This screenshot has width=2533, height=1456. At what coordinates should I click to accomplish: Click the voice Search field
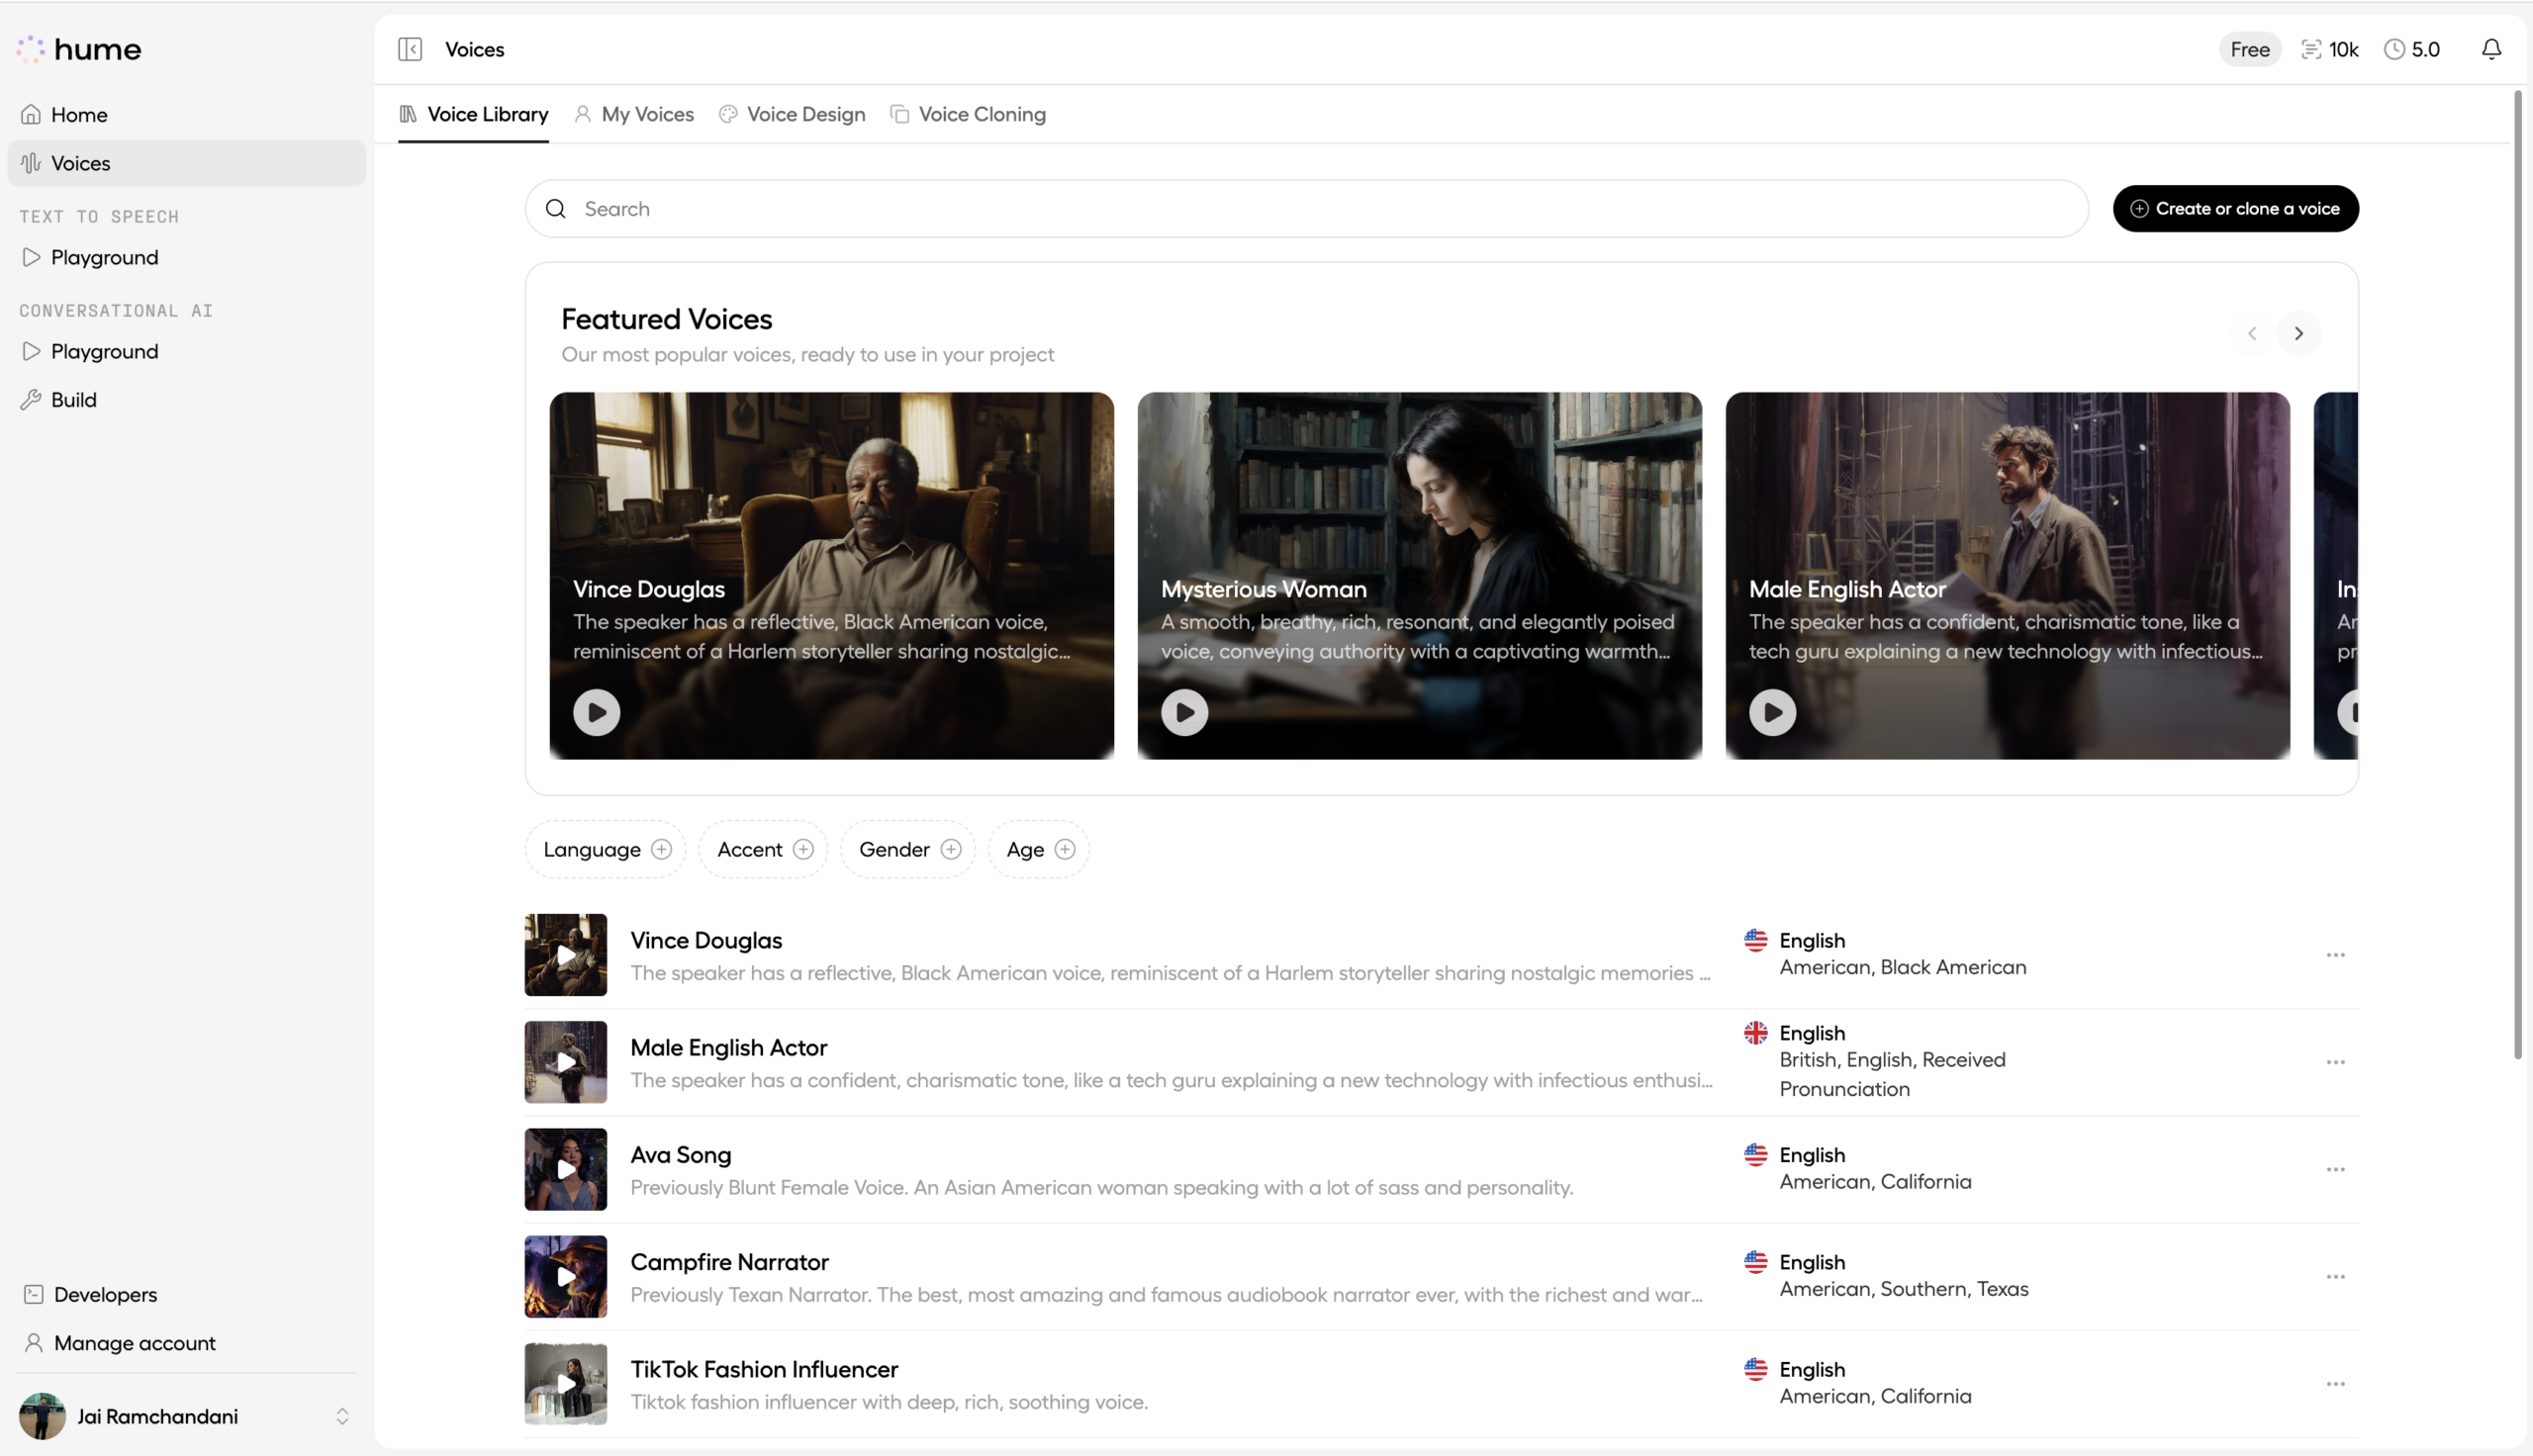coord(1306,208)
